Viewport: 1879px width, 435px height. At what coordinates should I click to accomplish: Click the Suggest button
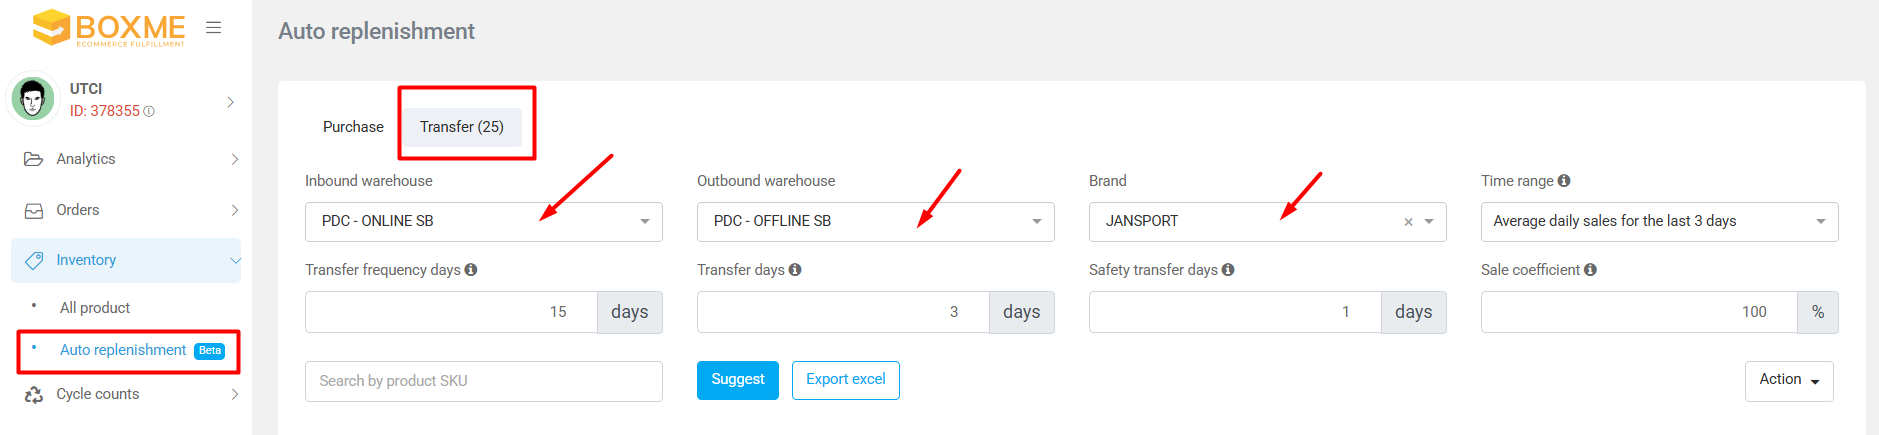pos(737,380)
